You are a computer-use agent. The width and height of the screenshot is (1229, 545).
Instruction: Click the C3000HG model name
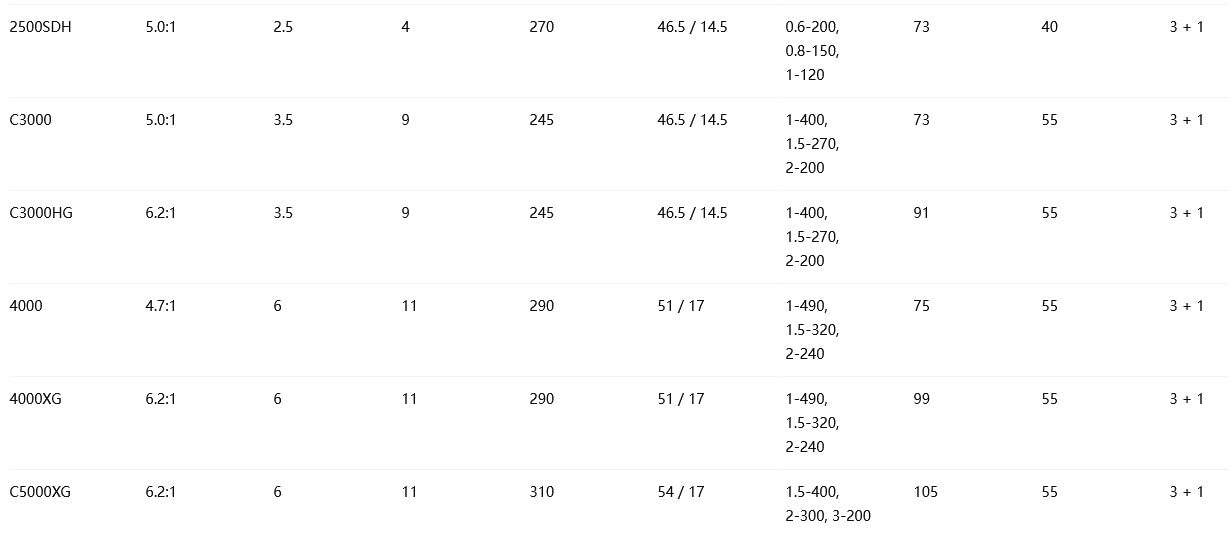point(41,213)
